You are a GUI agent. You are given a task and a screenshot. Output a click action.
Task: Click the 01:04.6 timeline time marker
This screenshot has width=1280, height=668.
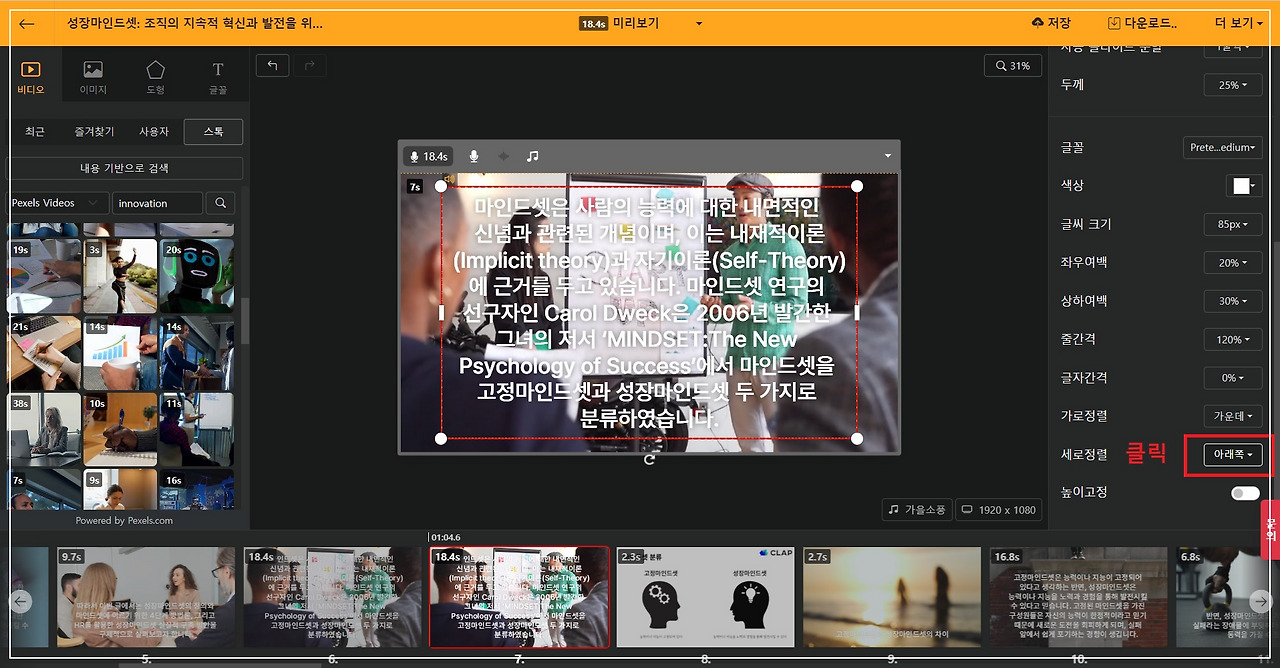click(448, 537)
